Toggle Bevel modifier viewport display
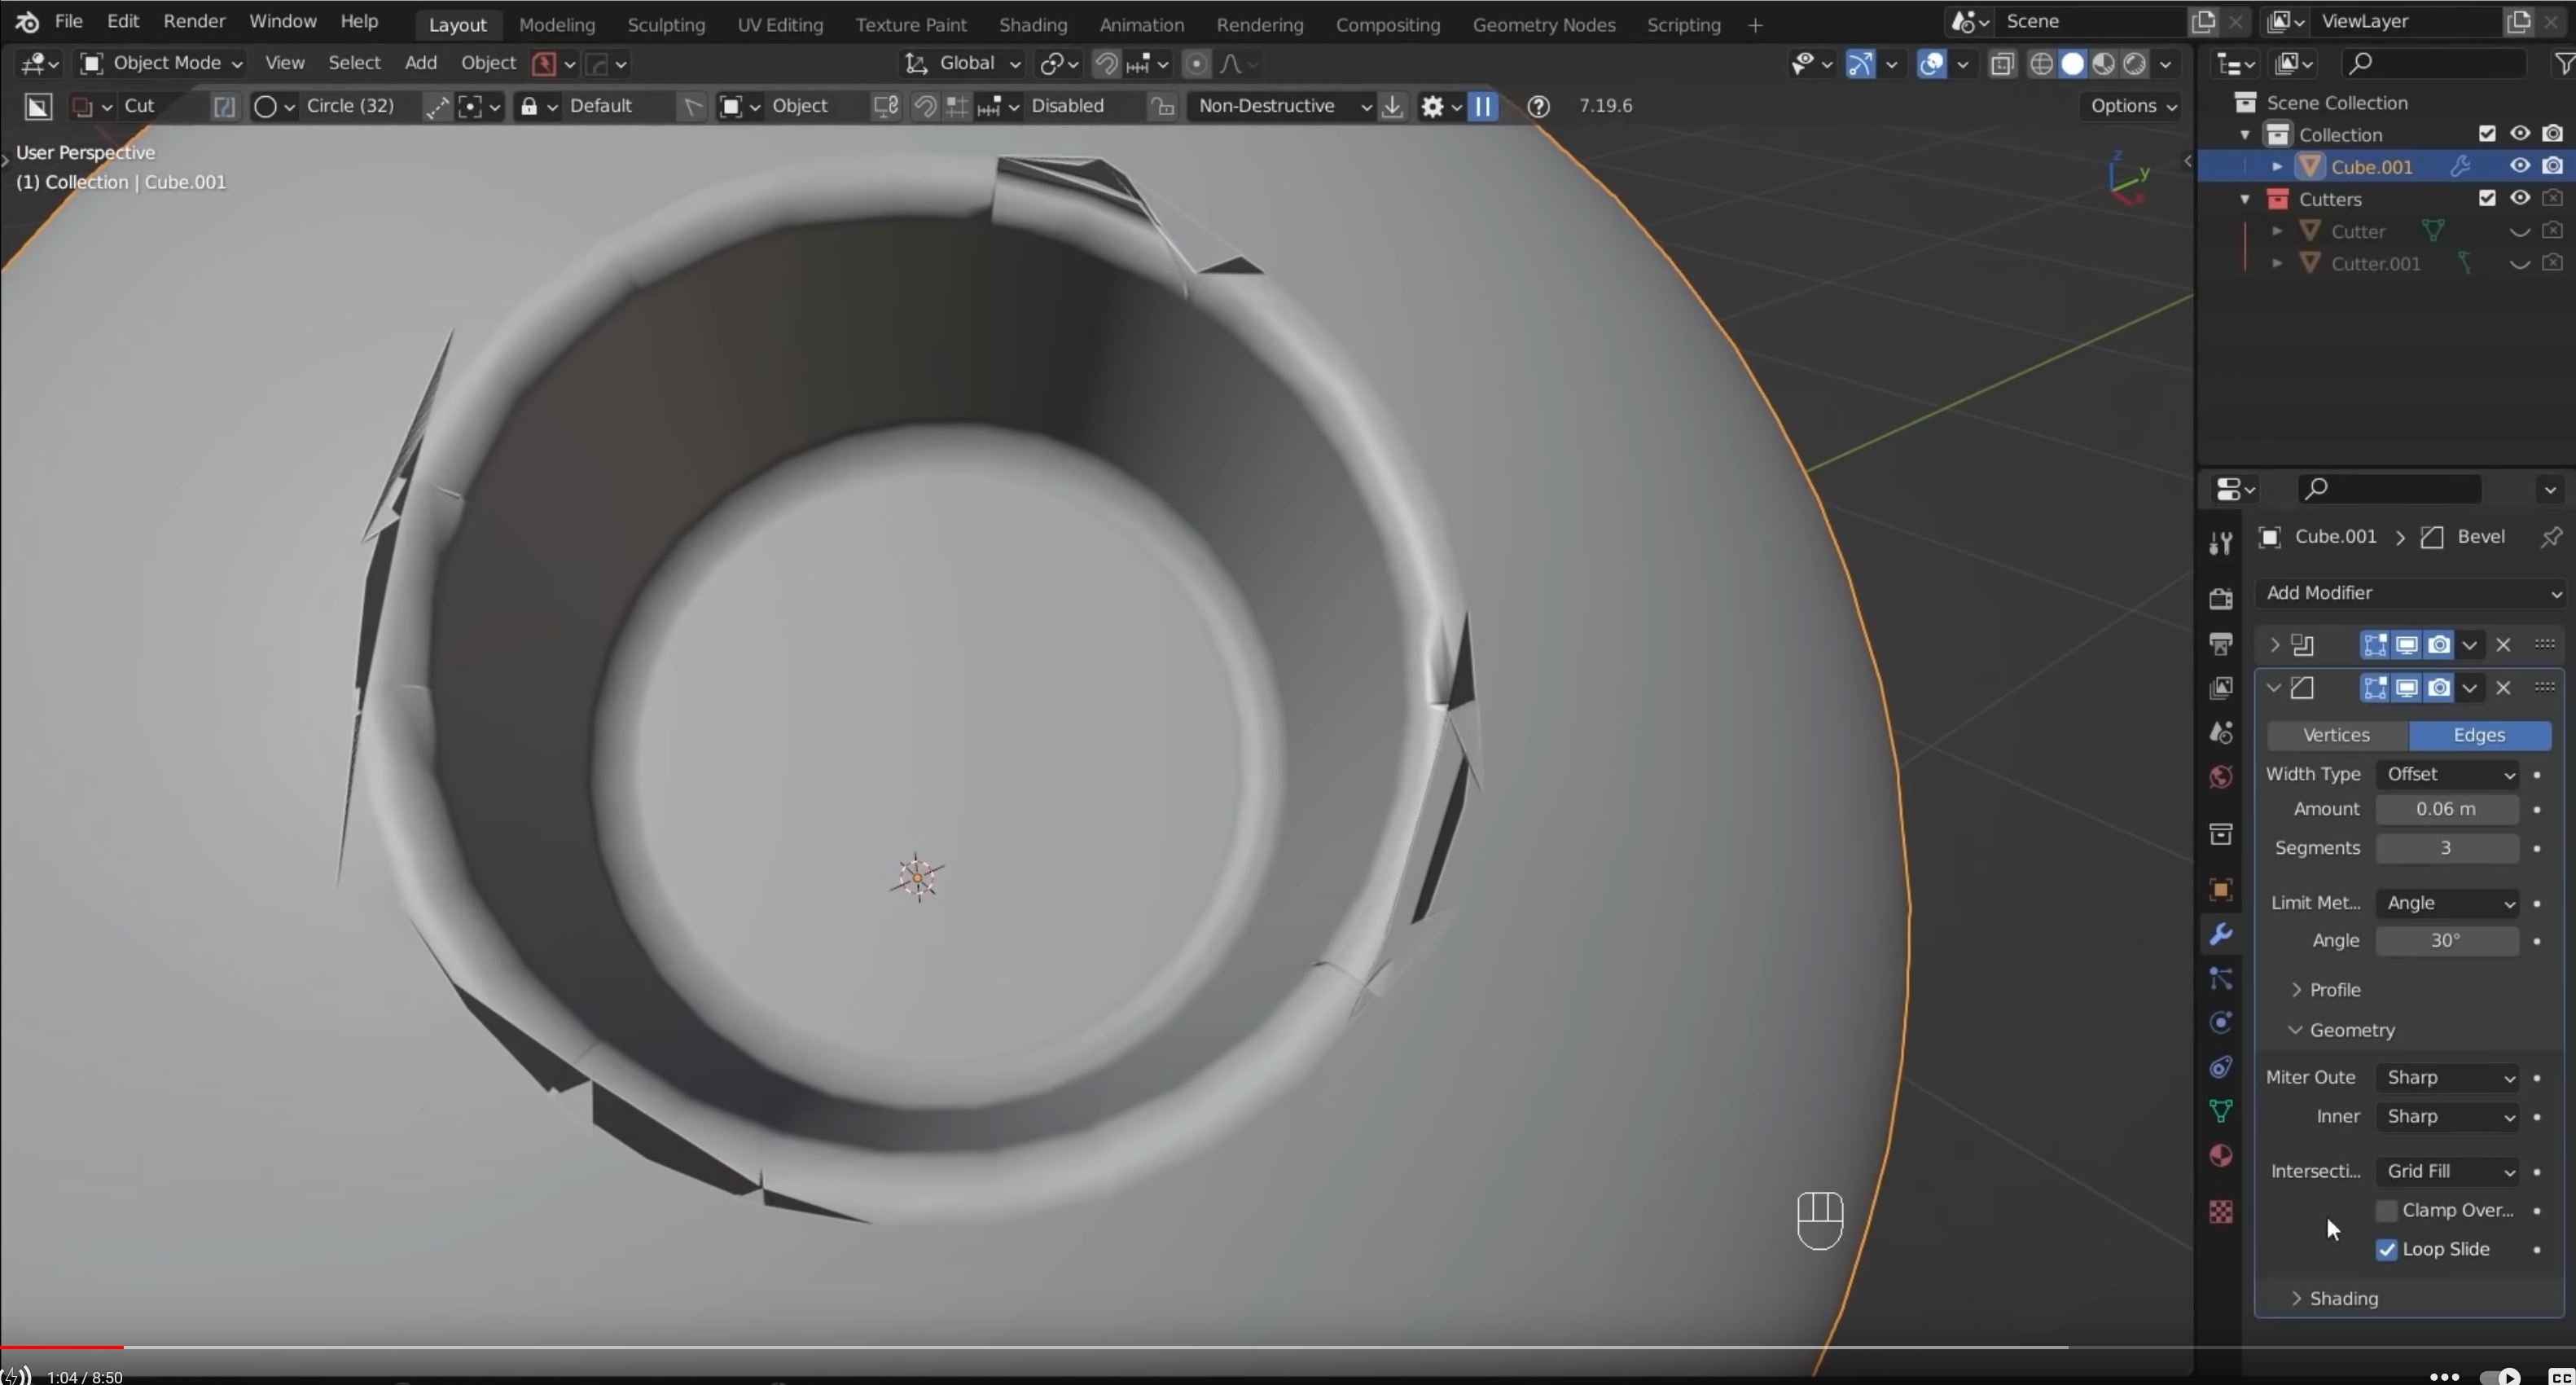The height and width of the screenshot is (1385, 2576). 2407,688
